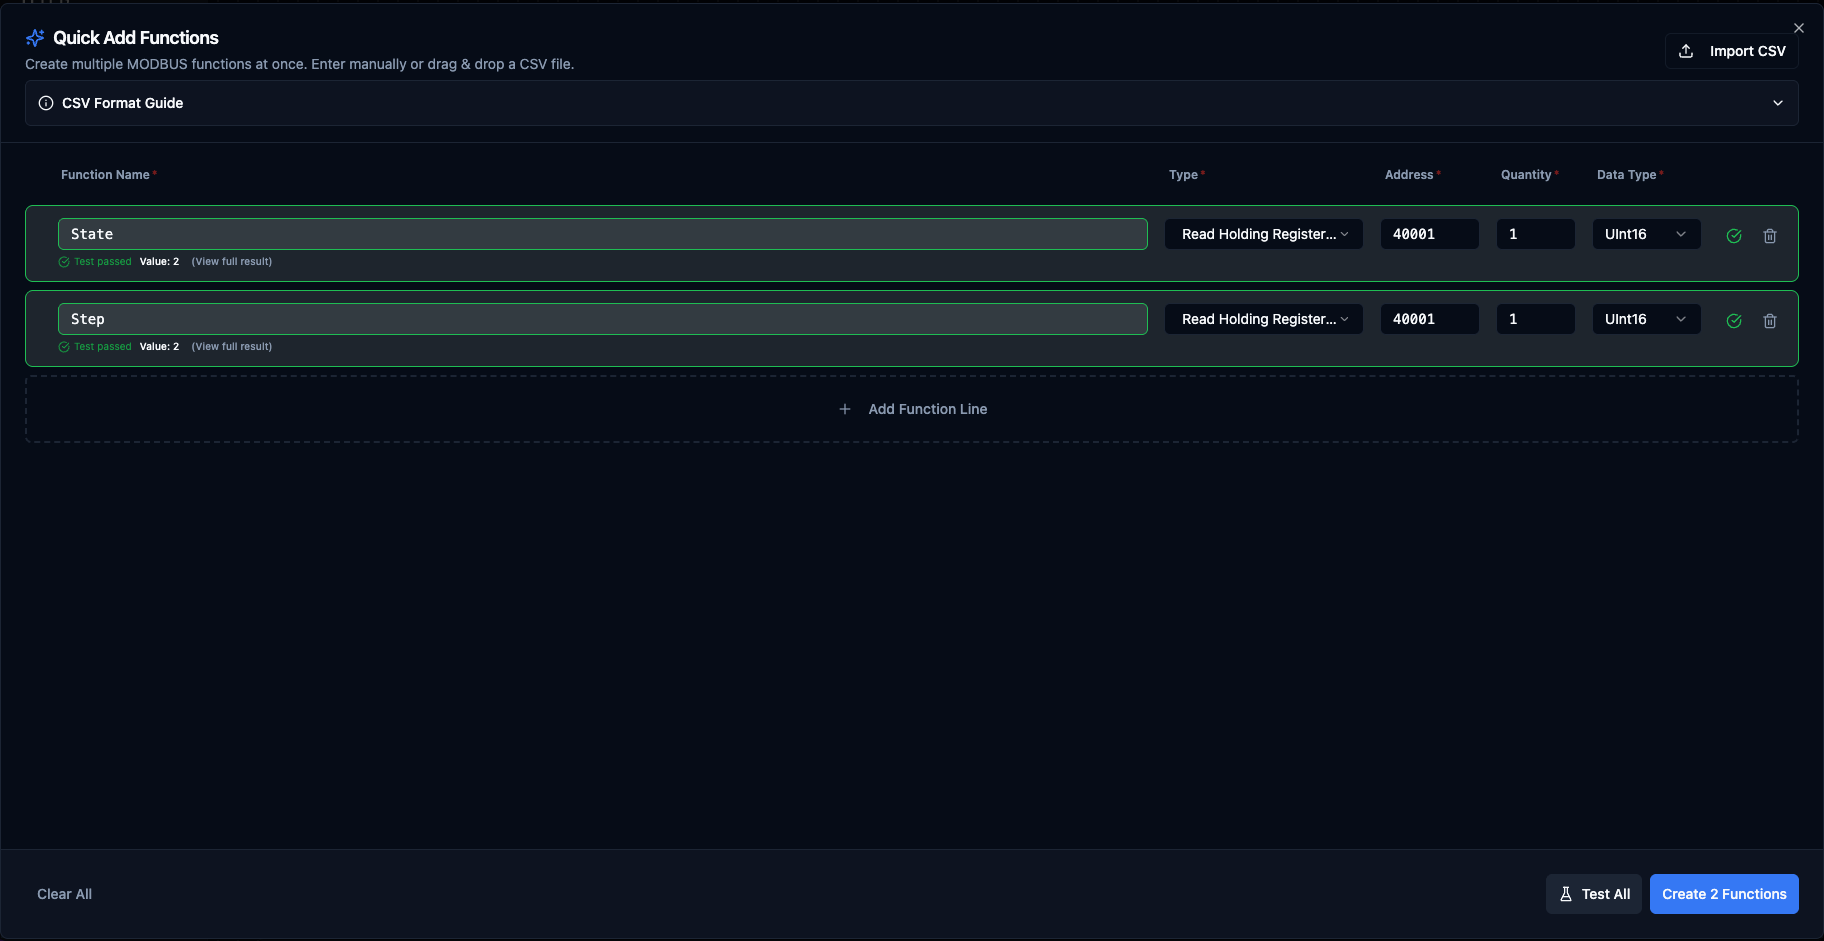Click Address field in State row
The width and height of the screenshot is (1824, 941).
point(1428,234)
